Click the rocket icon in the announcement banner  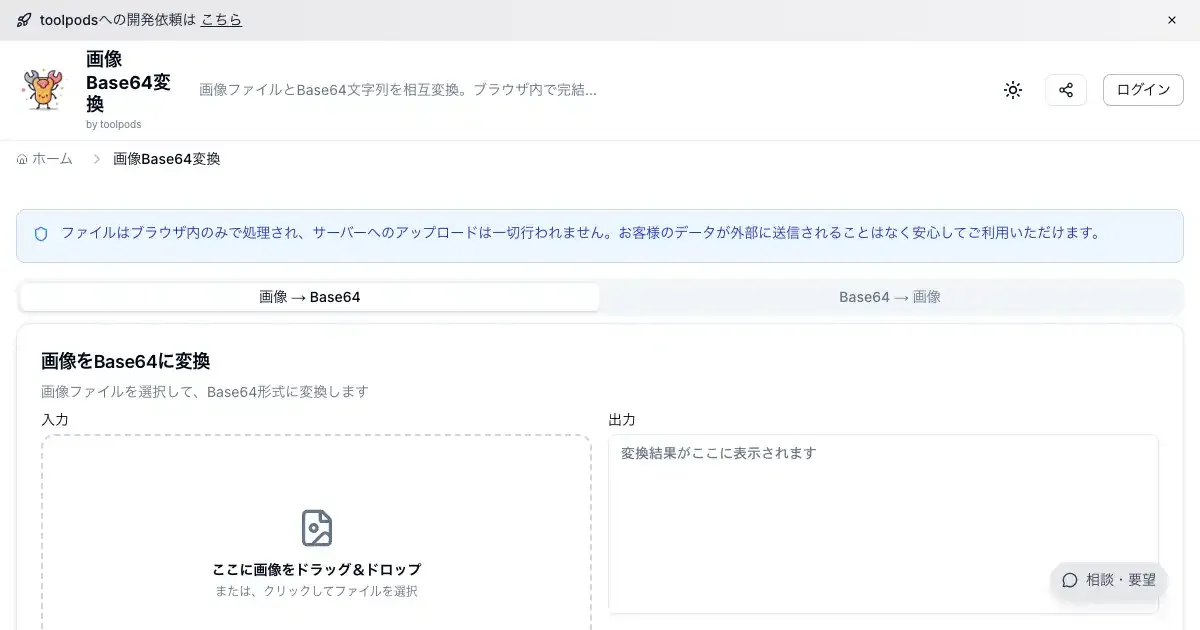tap(24, 20)
